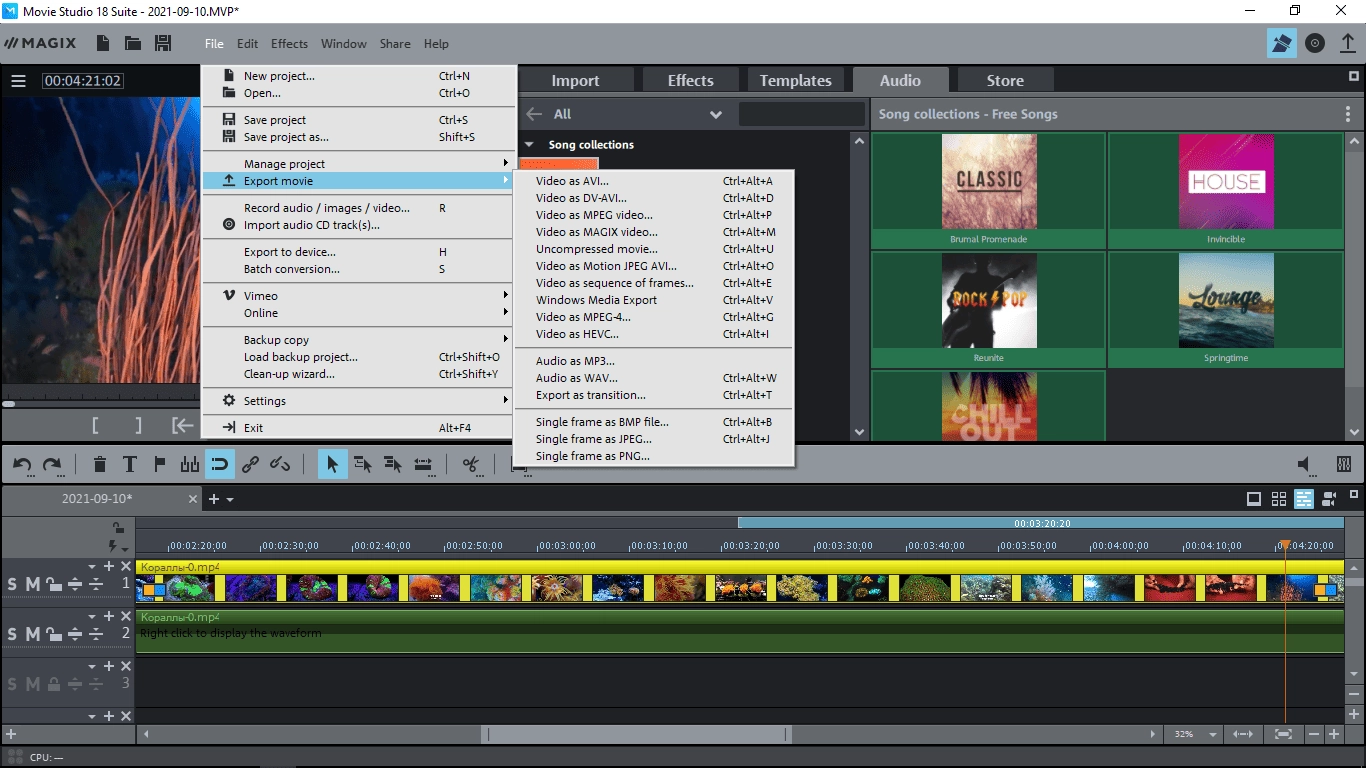Open the preview monitor hamburger menu

[18, 81]
